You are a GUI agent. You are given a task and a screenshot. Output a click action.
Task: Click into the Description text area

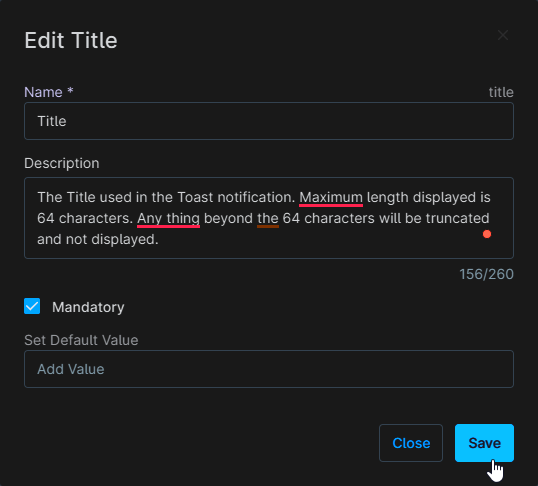tap(269, 218)
